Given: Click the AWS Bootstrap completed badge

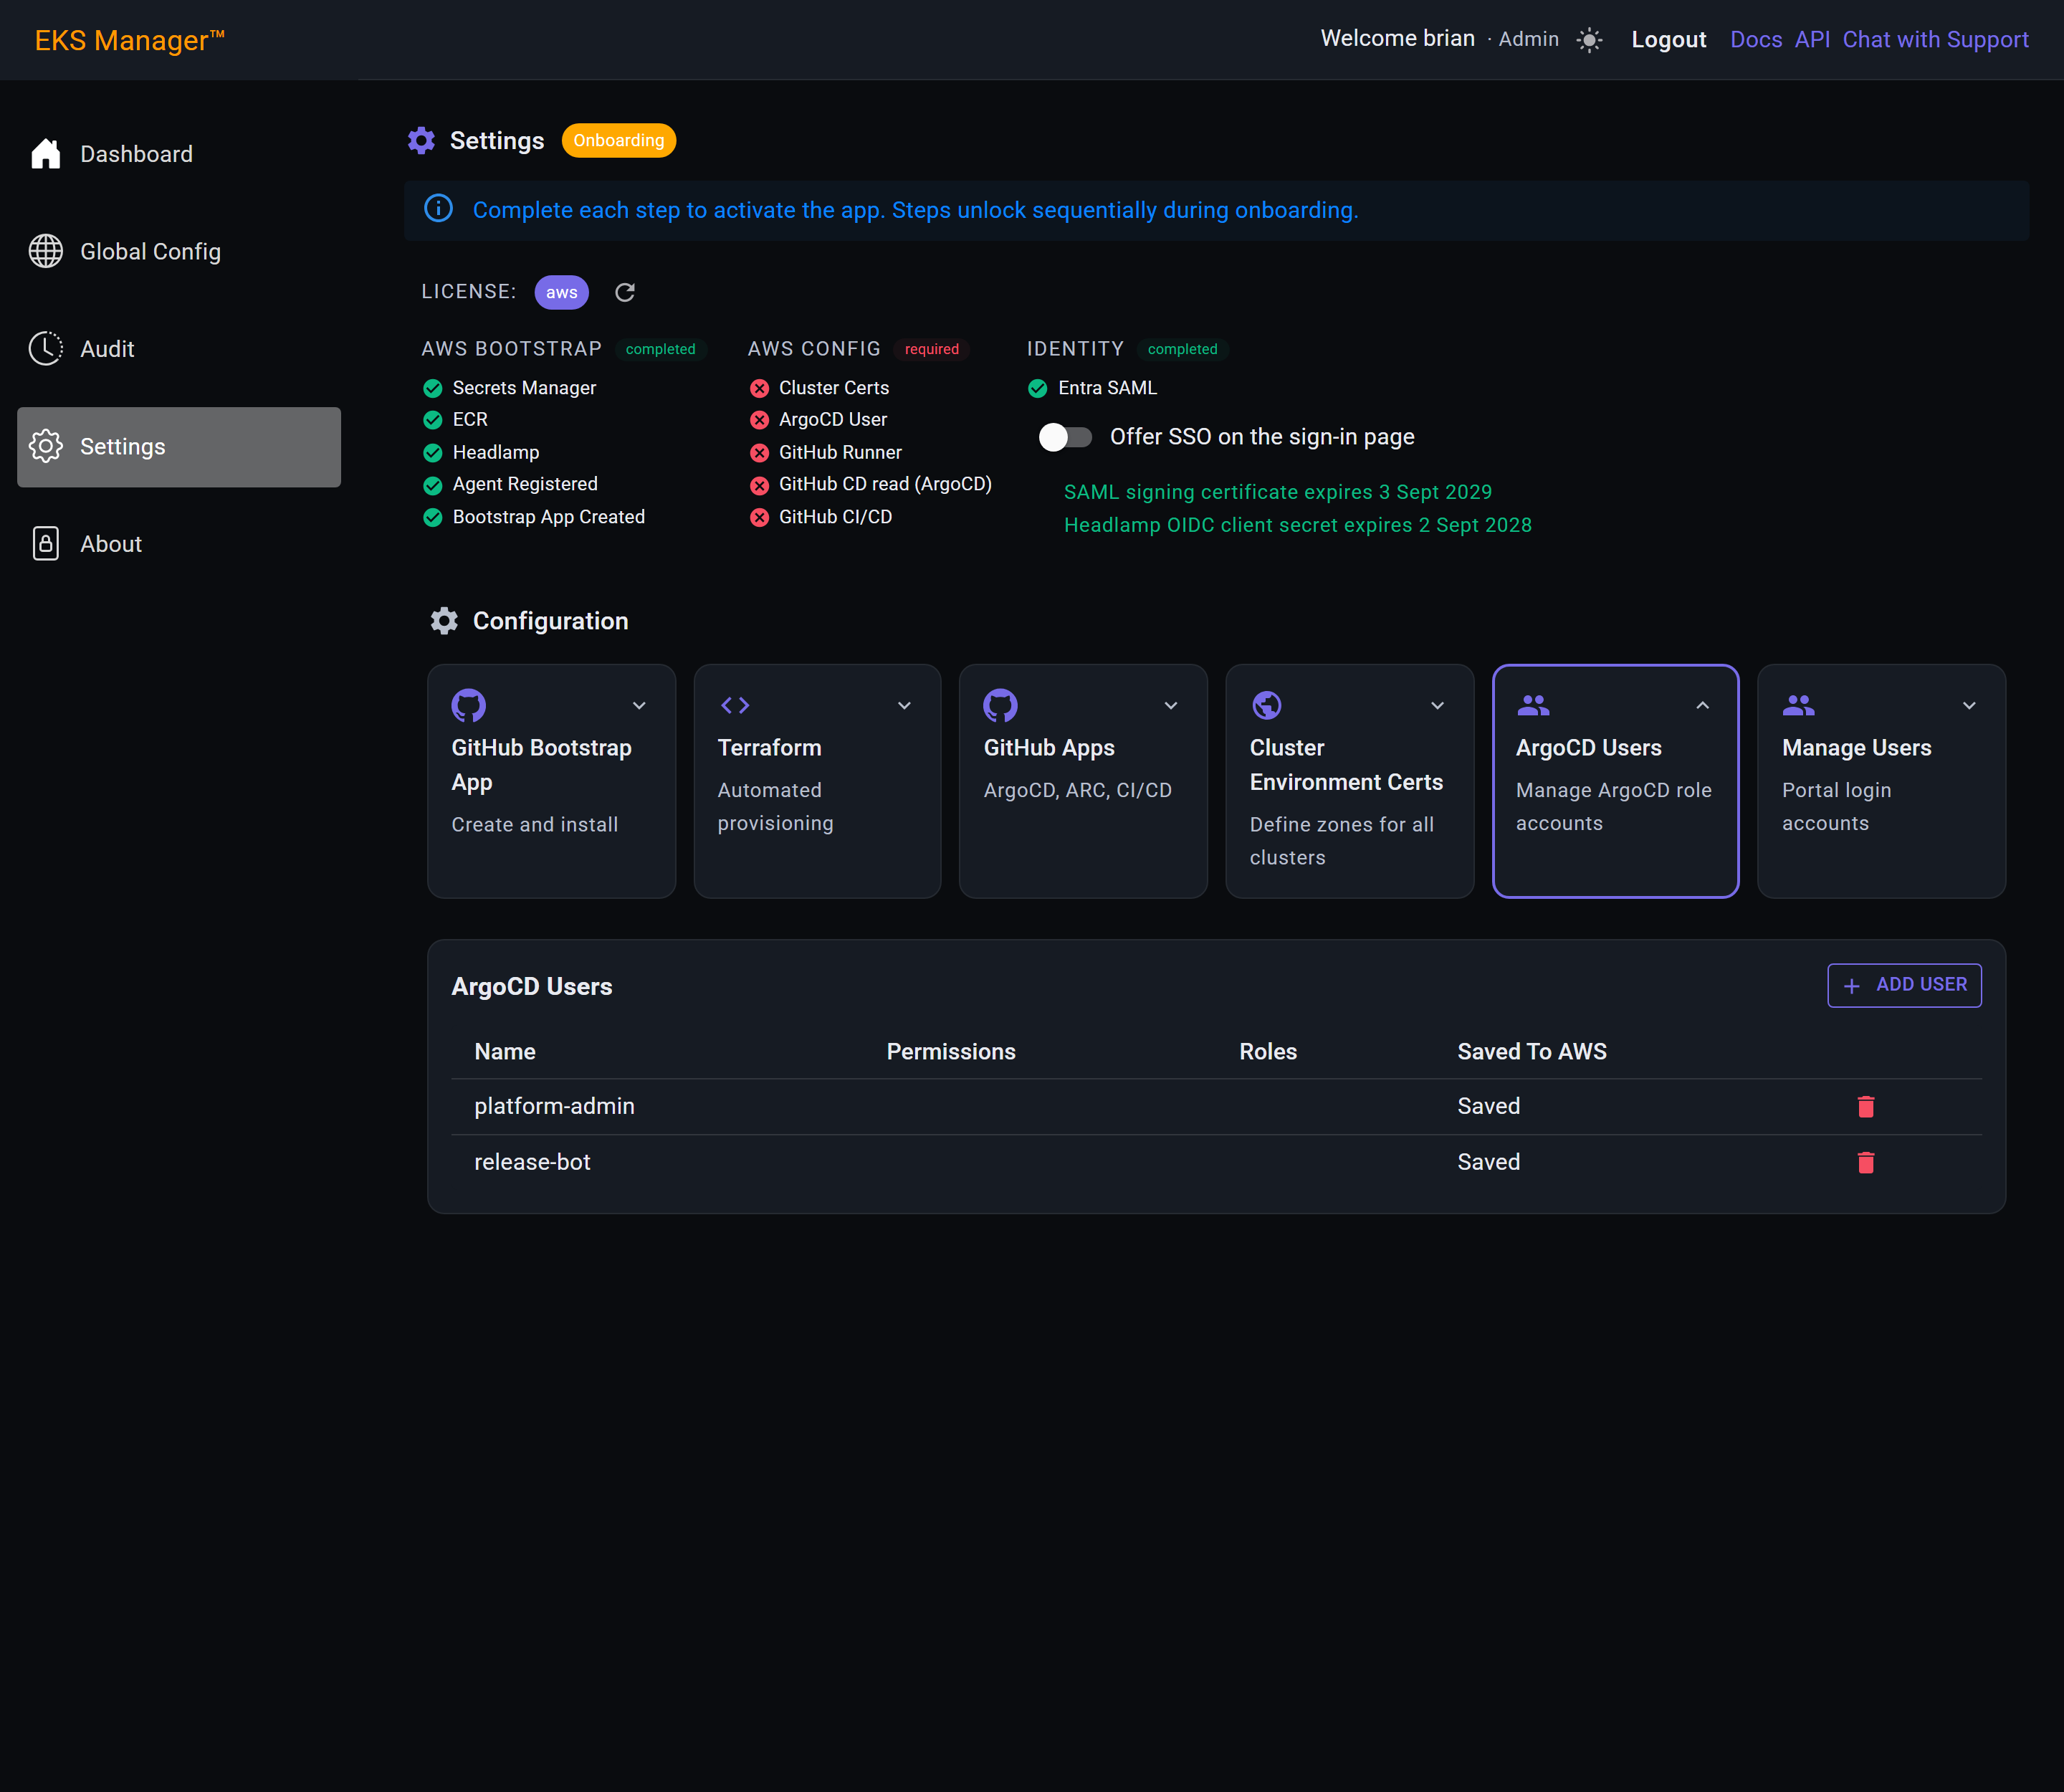Looking at the screenshot, I should (660, 349).
